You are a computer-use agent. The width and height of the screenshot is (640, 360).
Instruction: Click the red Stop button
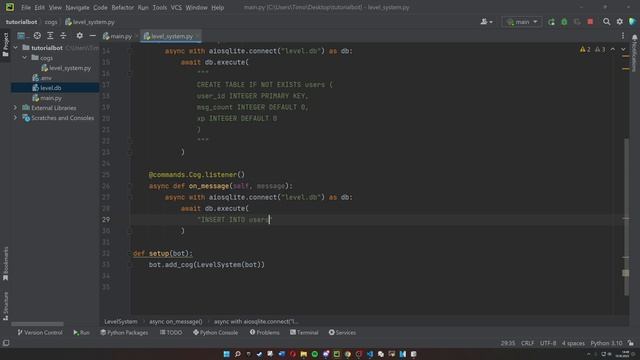(x=590, y=22)
